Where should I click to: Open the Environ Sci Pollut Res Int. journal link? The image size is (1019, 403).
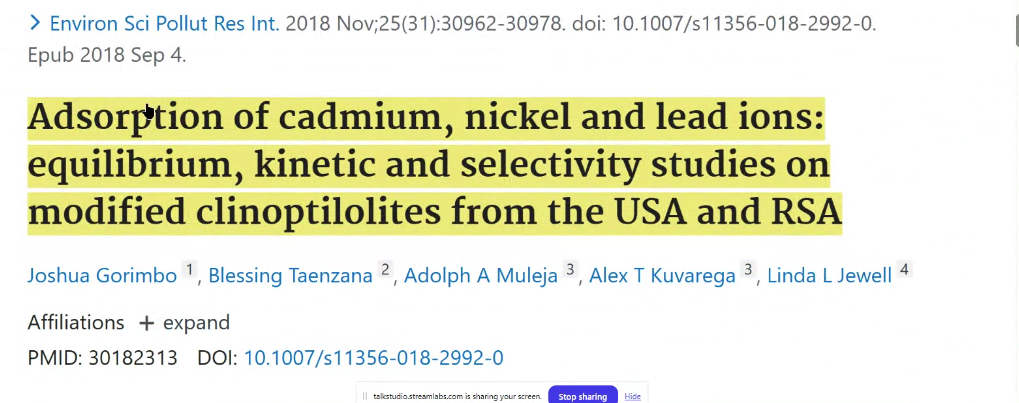point(164,25)
